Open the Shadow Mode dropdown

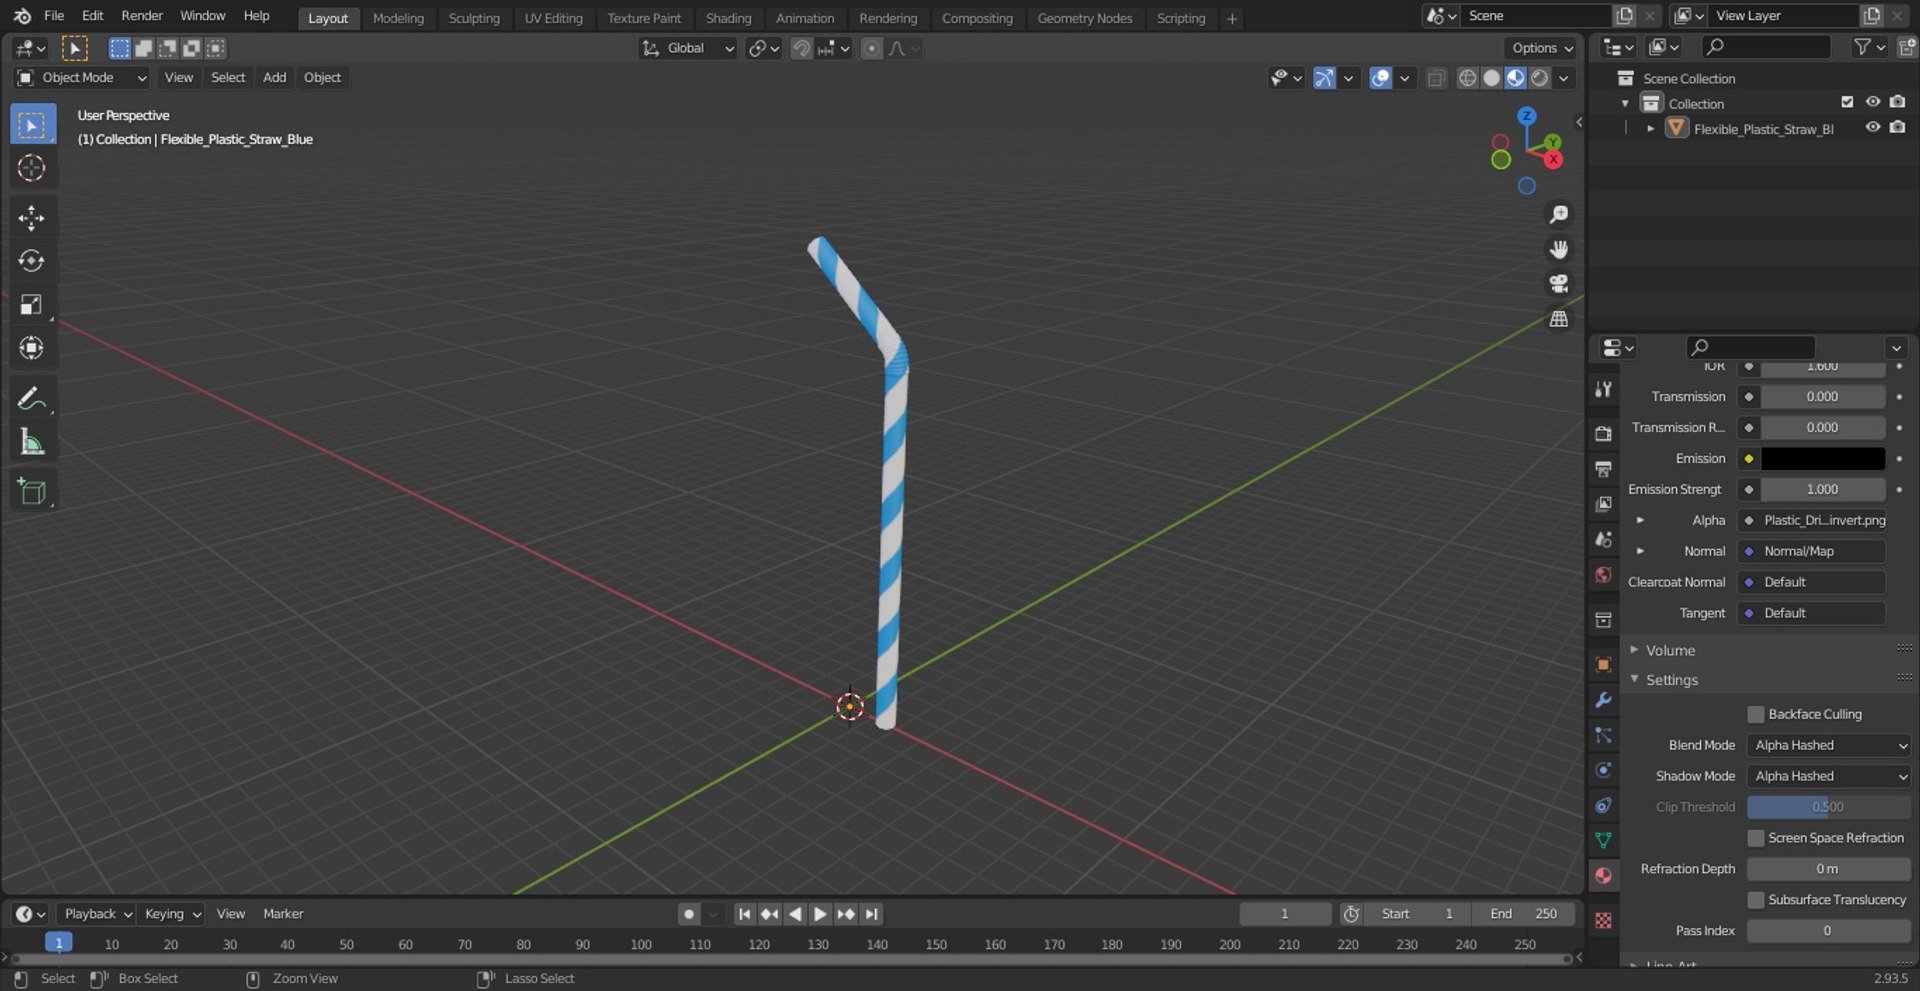[1828, 776]
